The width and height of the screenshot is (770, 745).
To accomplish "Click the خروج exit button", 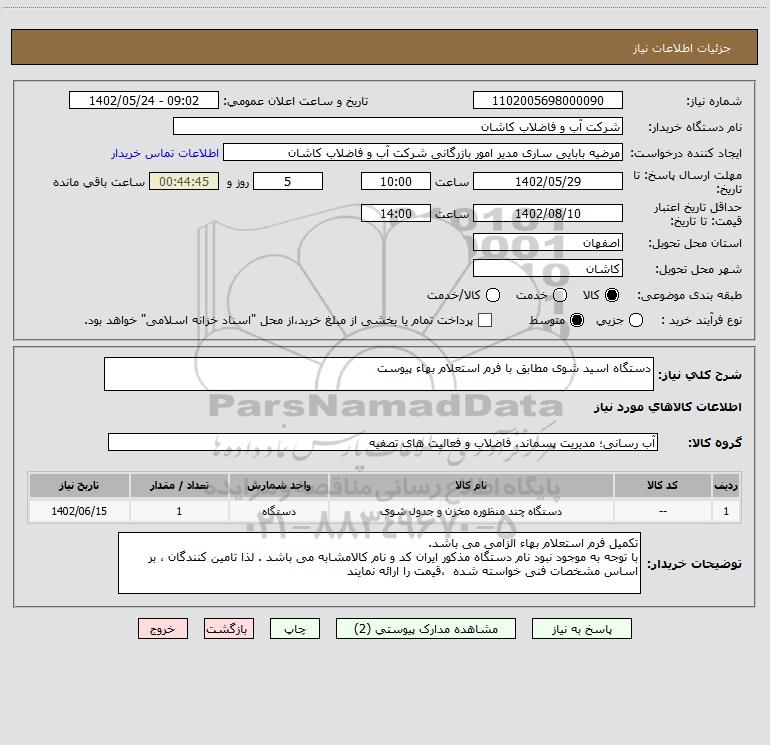I will point(163,629).
